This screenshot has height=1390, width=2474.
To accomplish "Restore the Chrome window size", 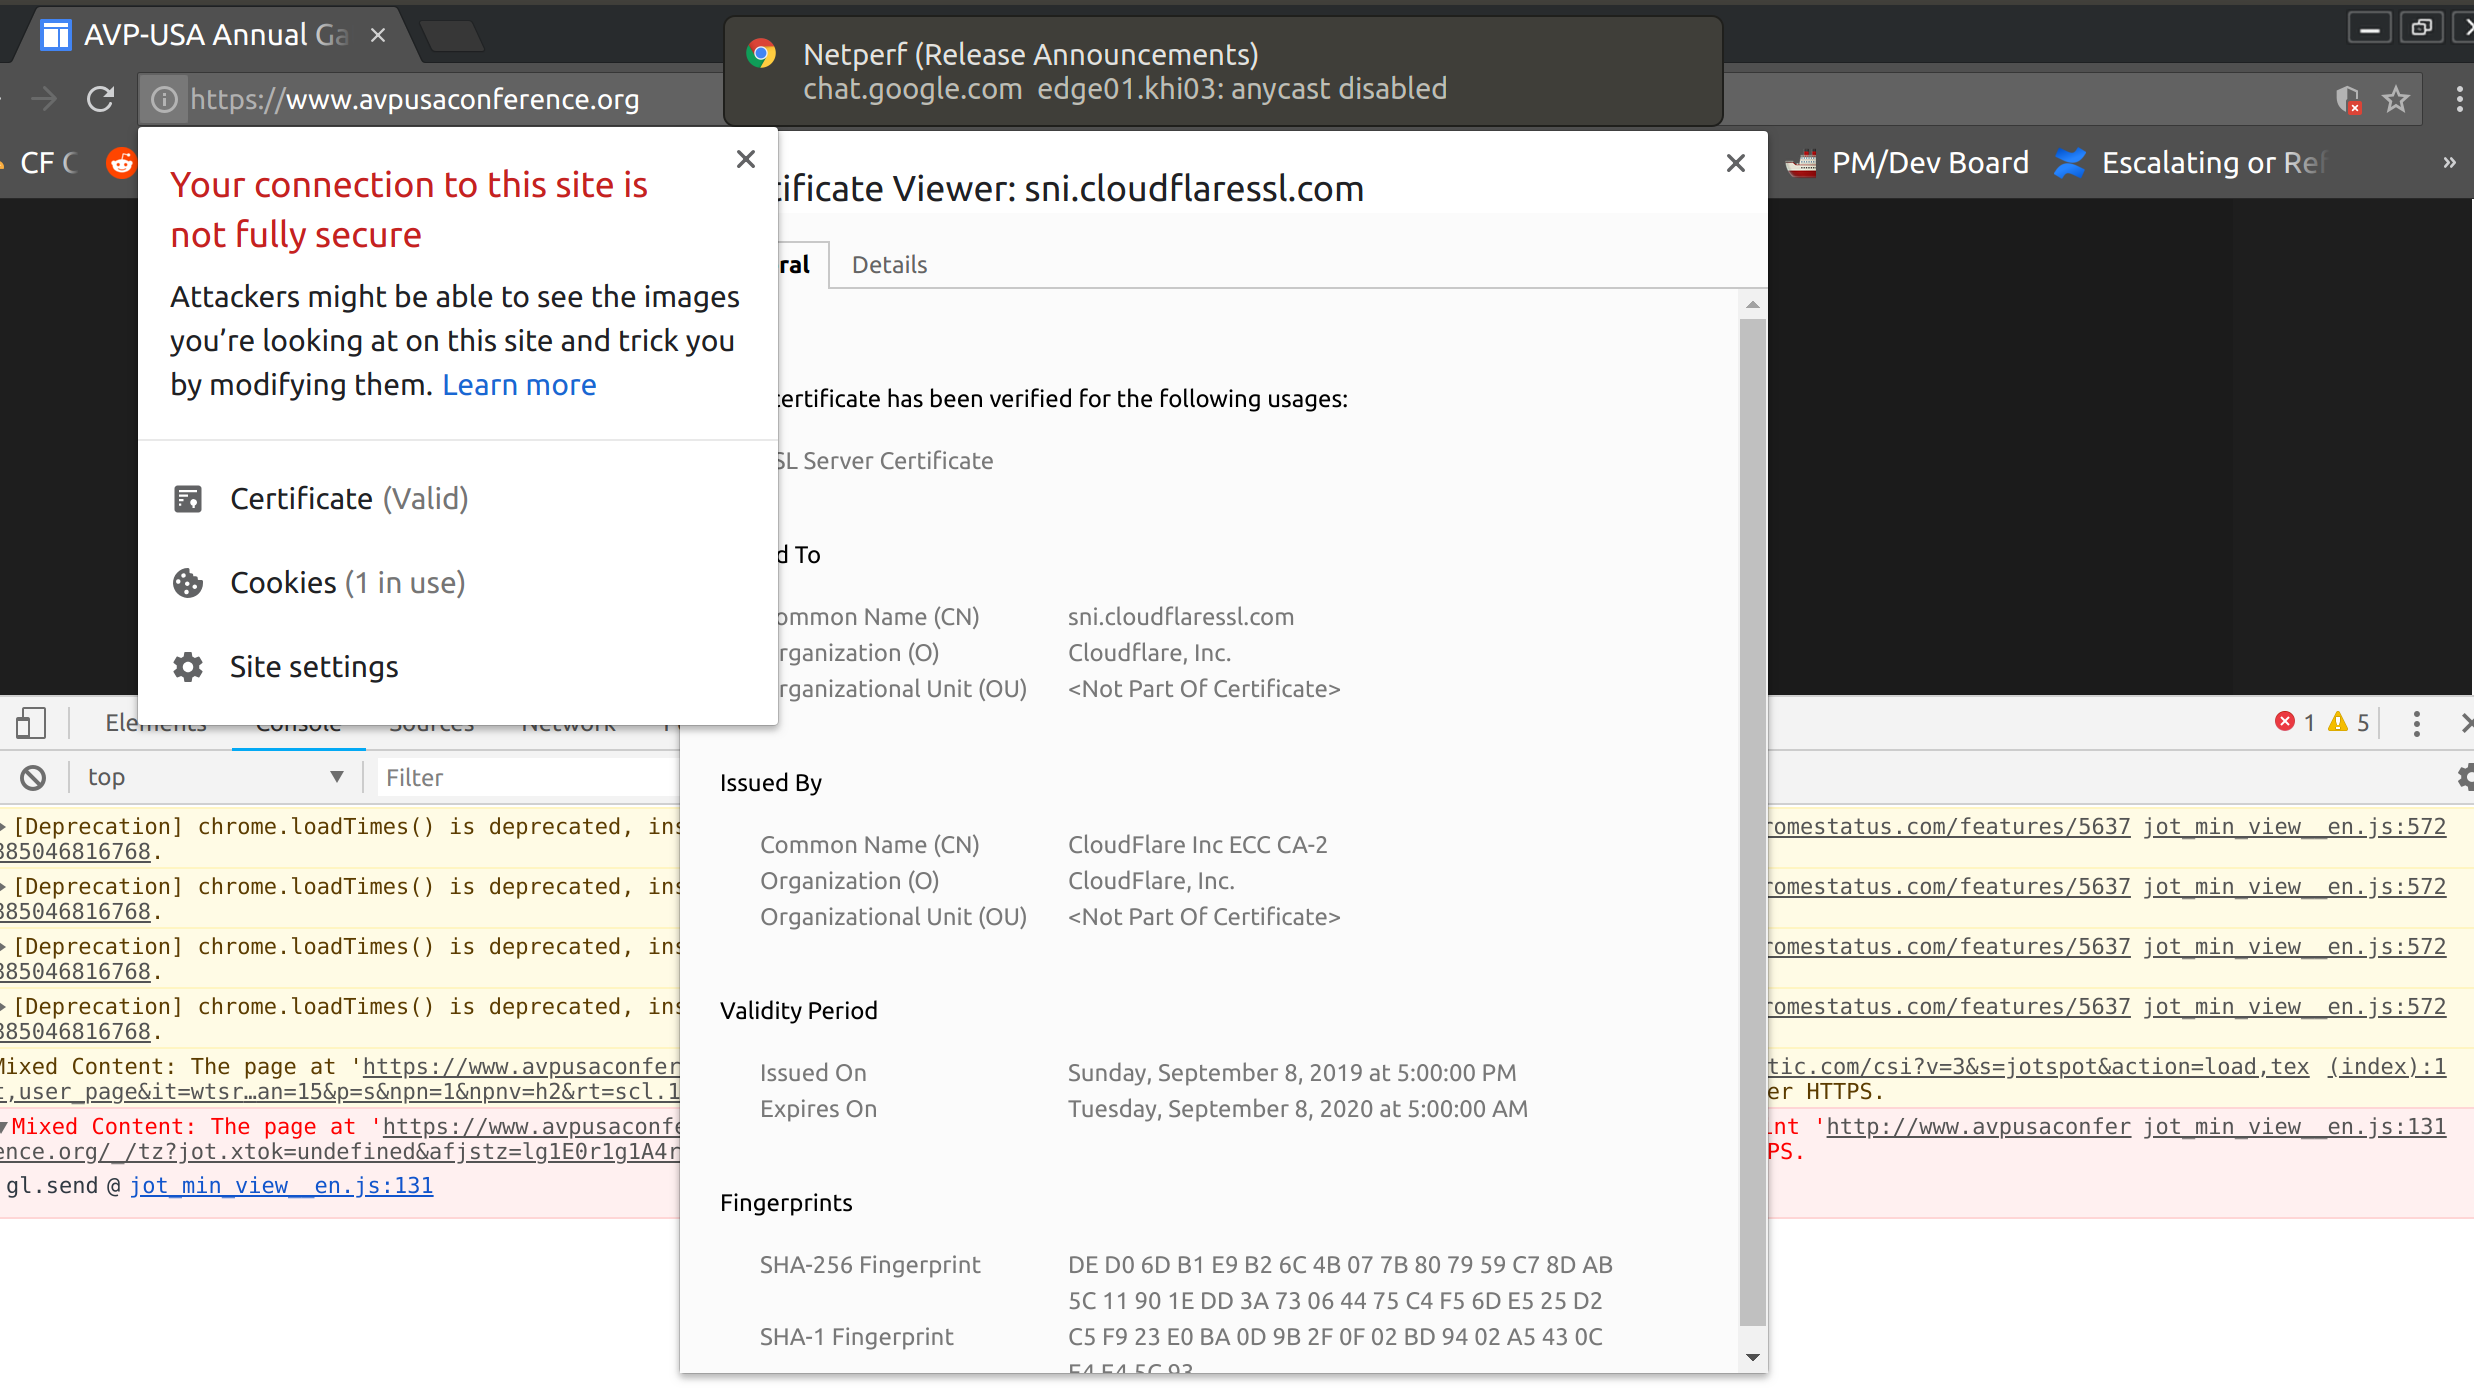I will (2421, 28).
